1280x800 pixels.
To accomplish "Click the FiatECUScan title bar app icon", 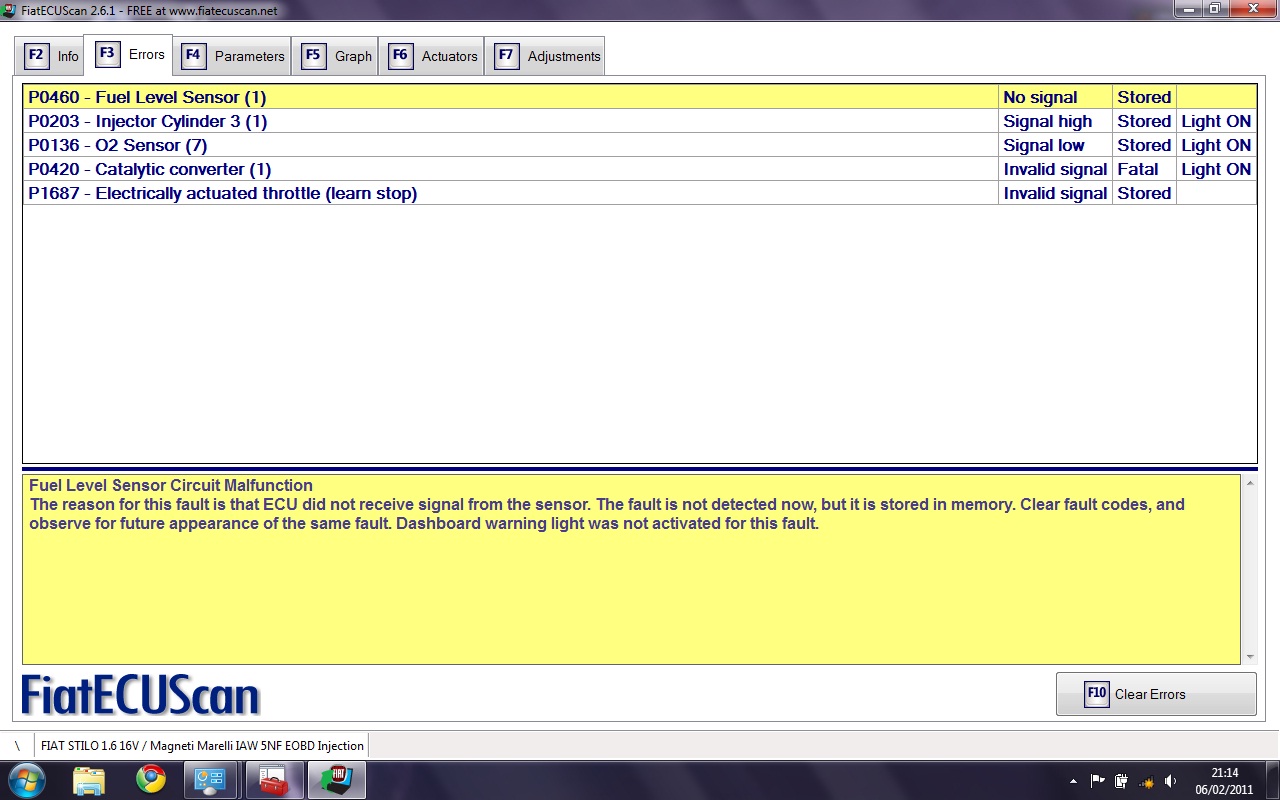I will 9,10.
